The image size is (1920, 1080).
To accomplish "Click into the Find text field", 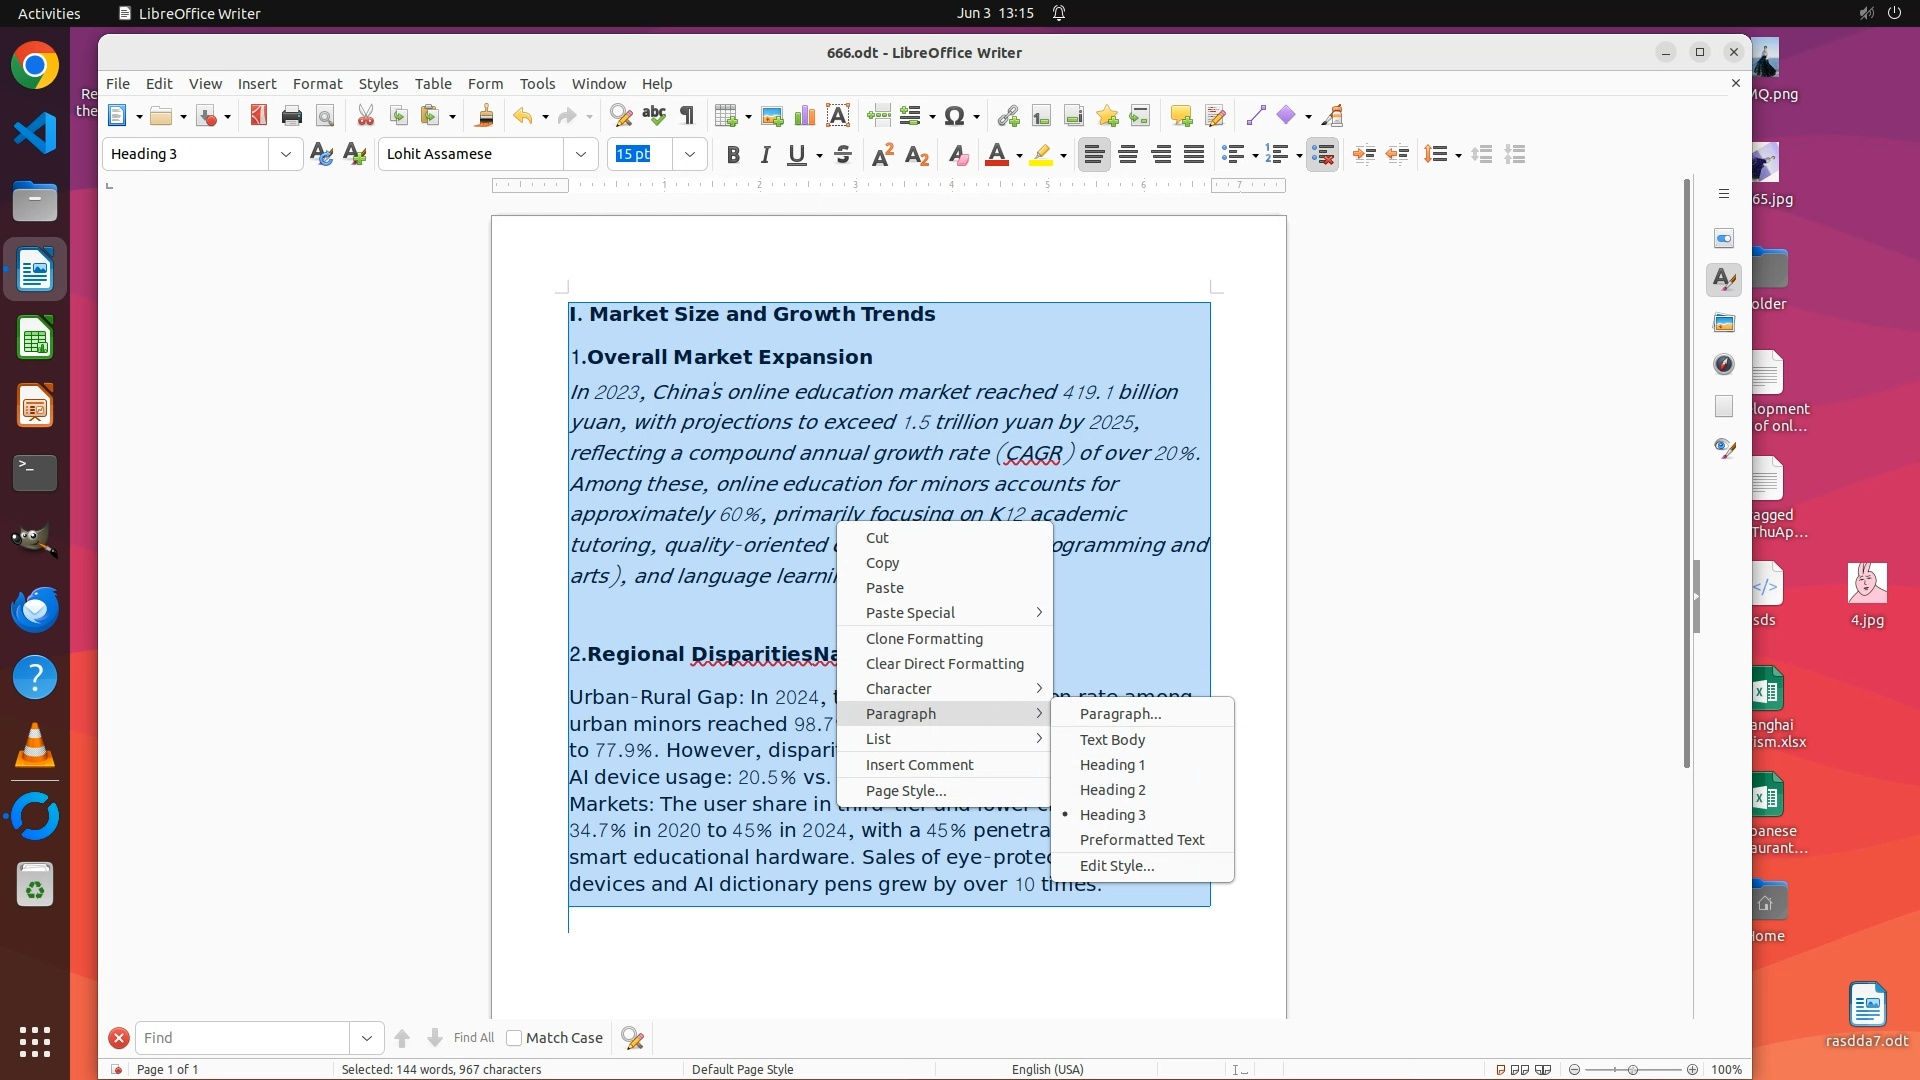I will (242, 1038).
